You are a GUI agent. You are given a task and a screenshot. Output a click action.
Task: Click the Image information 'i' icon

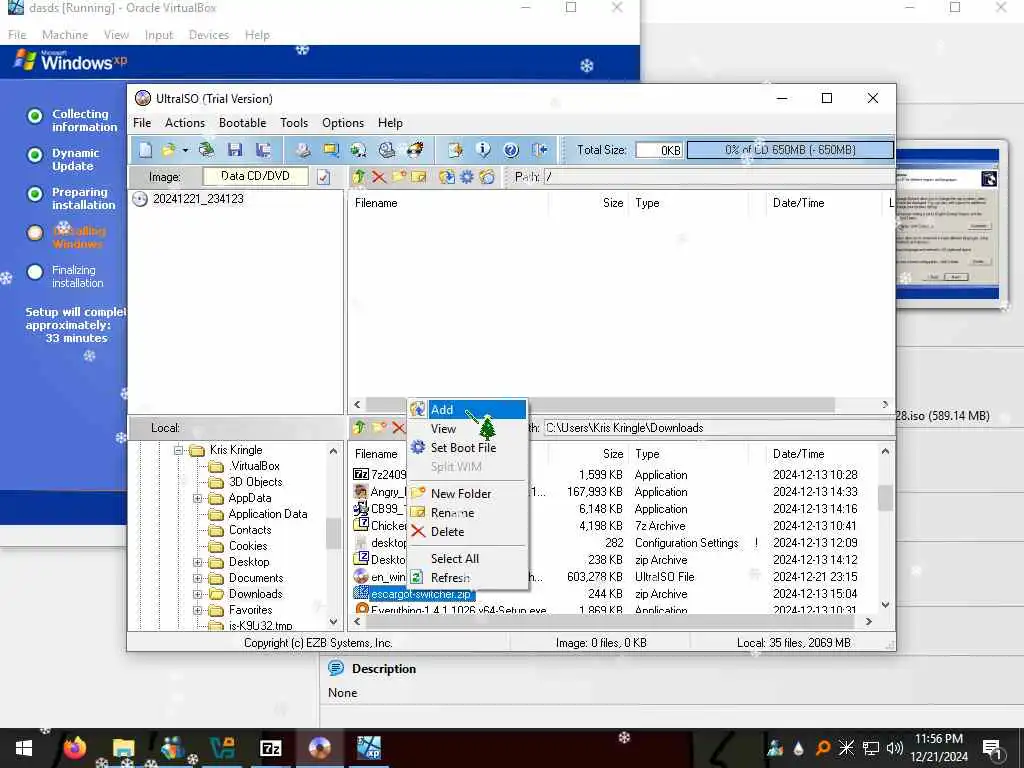(483, 150)
